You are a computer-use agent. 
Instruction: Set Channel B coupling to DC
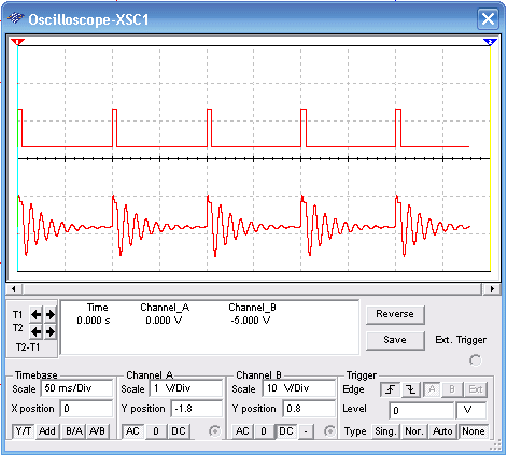[286, 431]
